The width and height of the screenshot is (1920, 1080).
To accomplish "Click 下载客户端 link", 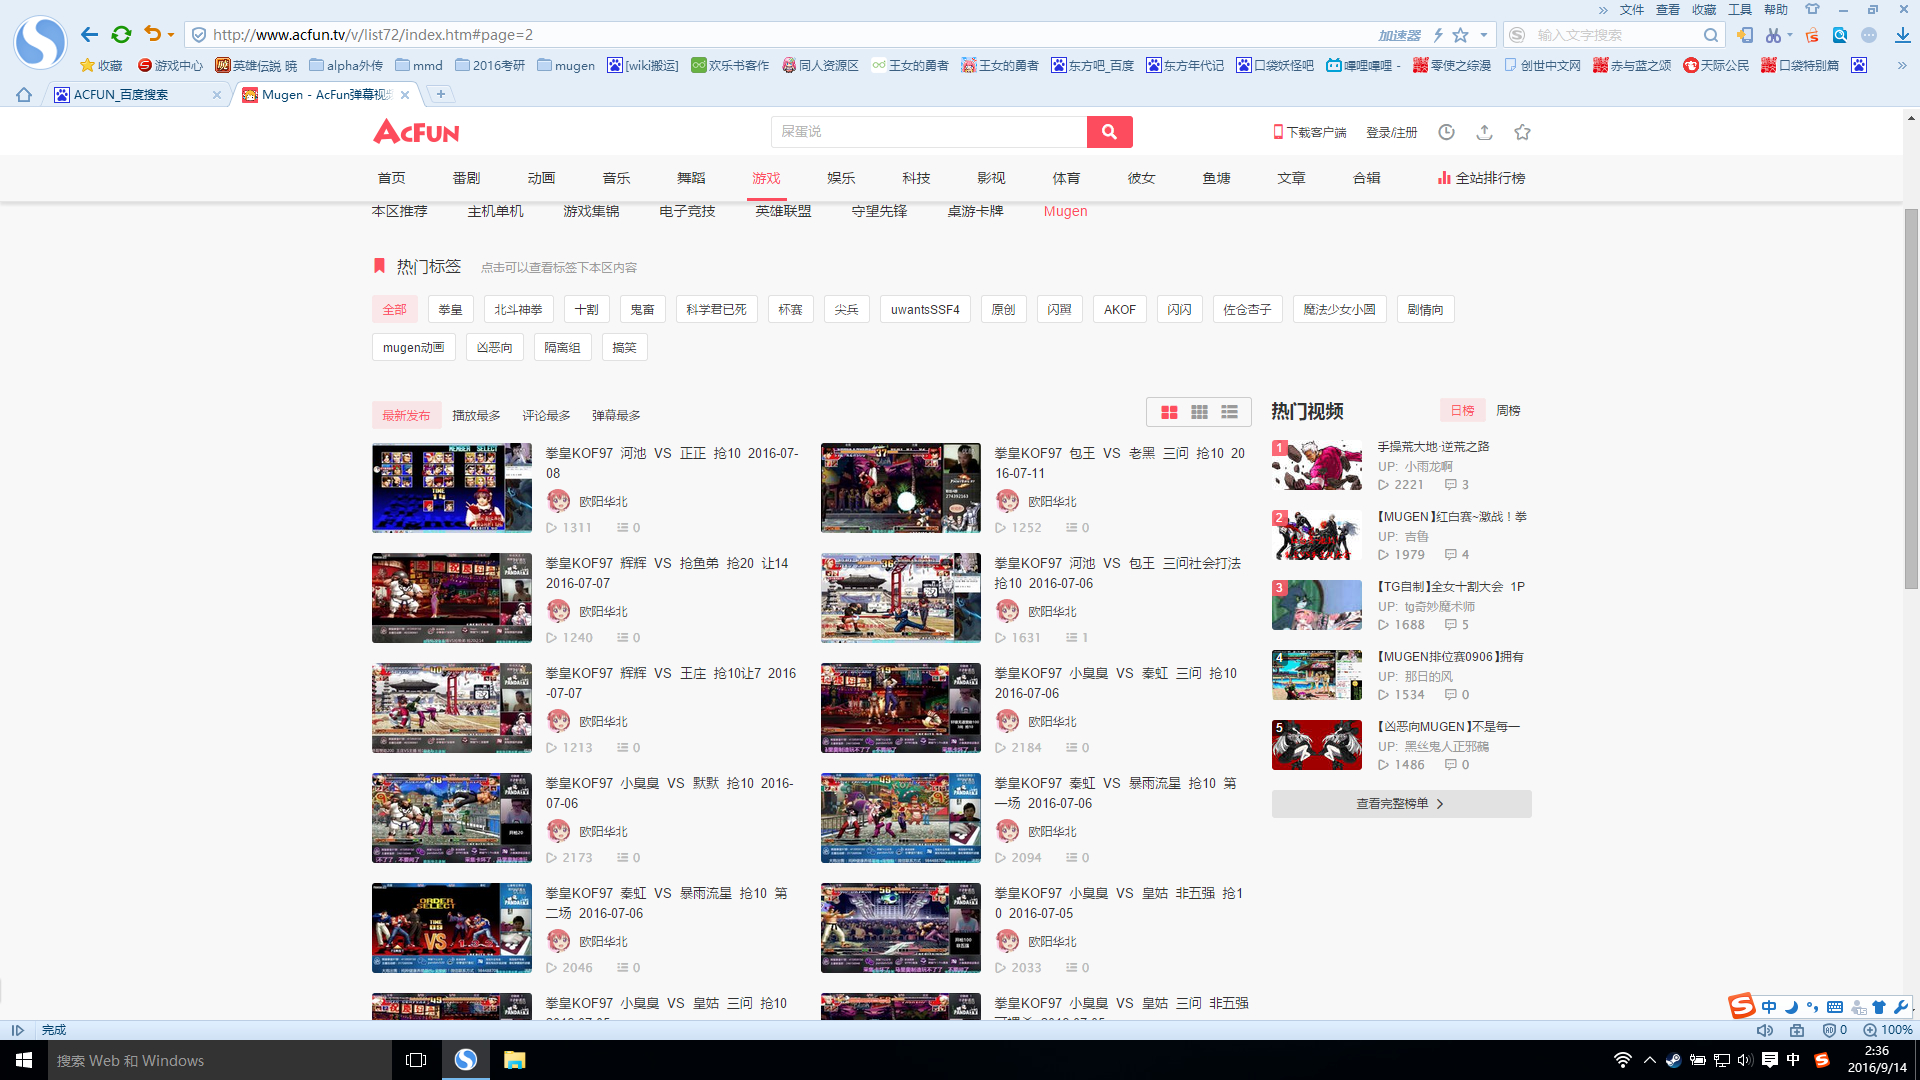I will pos(1309,132).
